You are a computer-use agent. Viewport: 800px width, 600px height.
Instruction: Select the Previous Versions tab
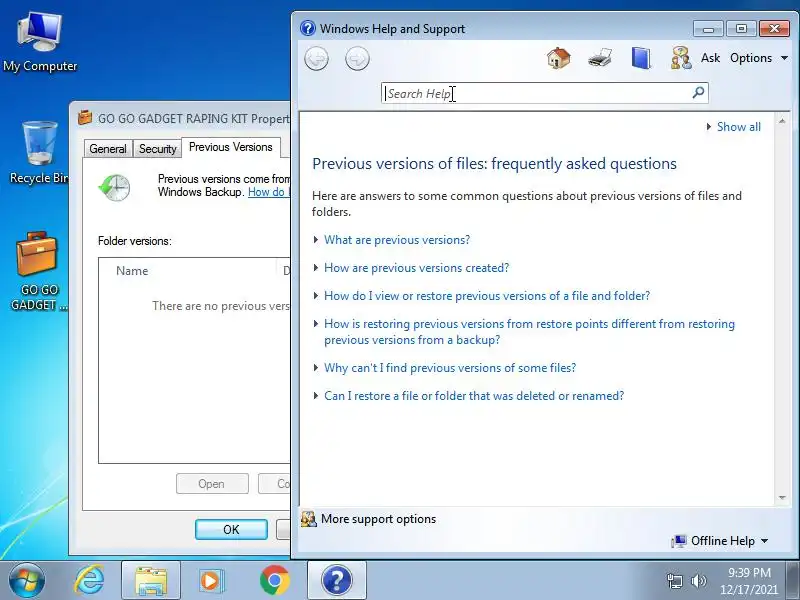click(231, 147)
